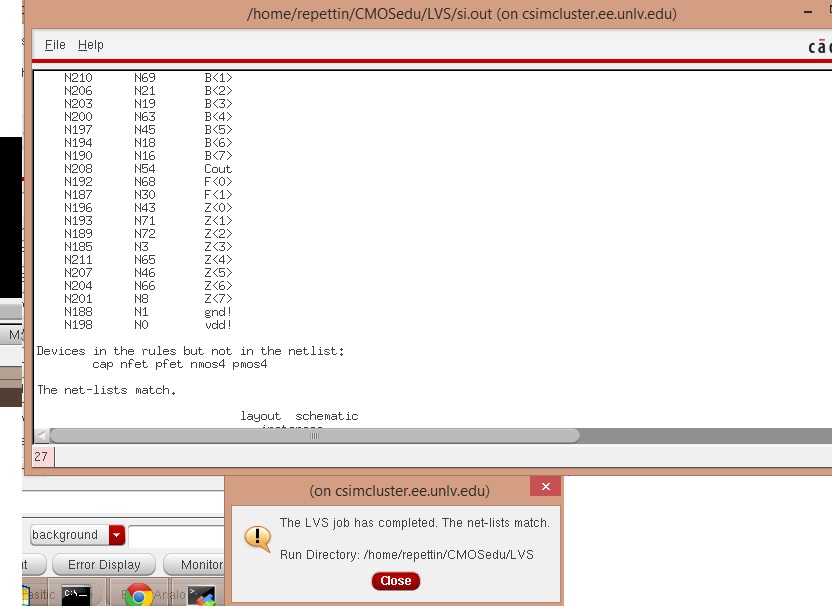The height and width of the screenshot is (606, 832).
Task: Click the Error Display button
Action: (x=104, y=565)
